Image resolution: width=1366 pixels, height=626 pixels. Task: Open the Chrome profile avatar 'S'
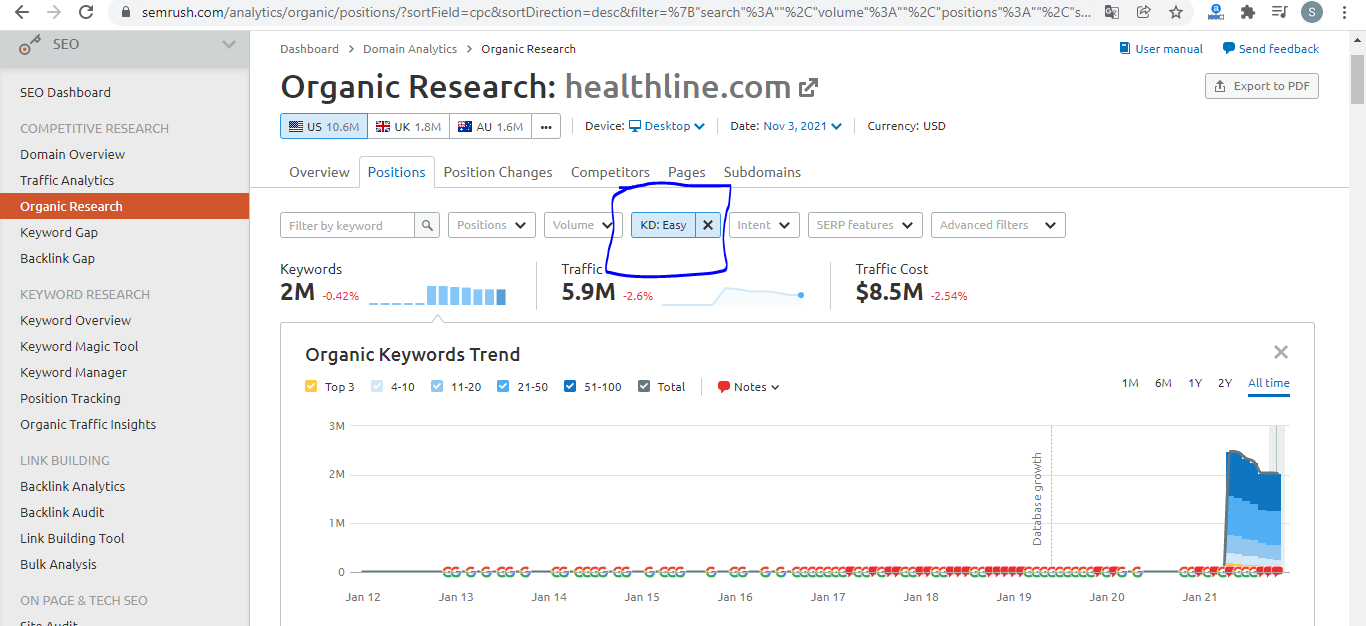[1311, 12]
